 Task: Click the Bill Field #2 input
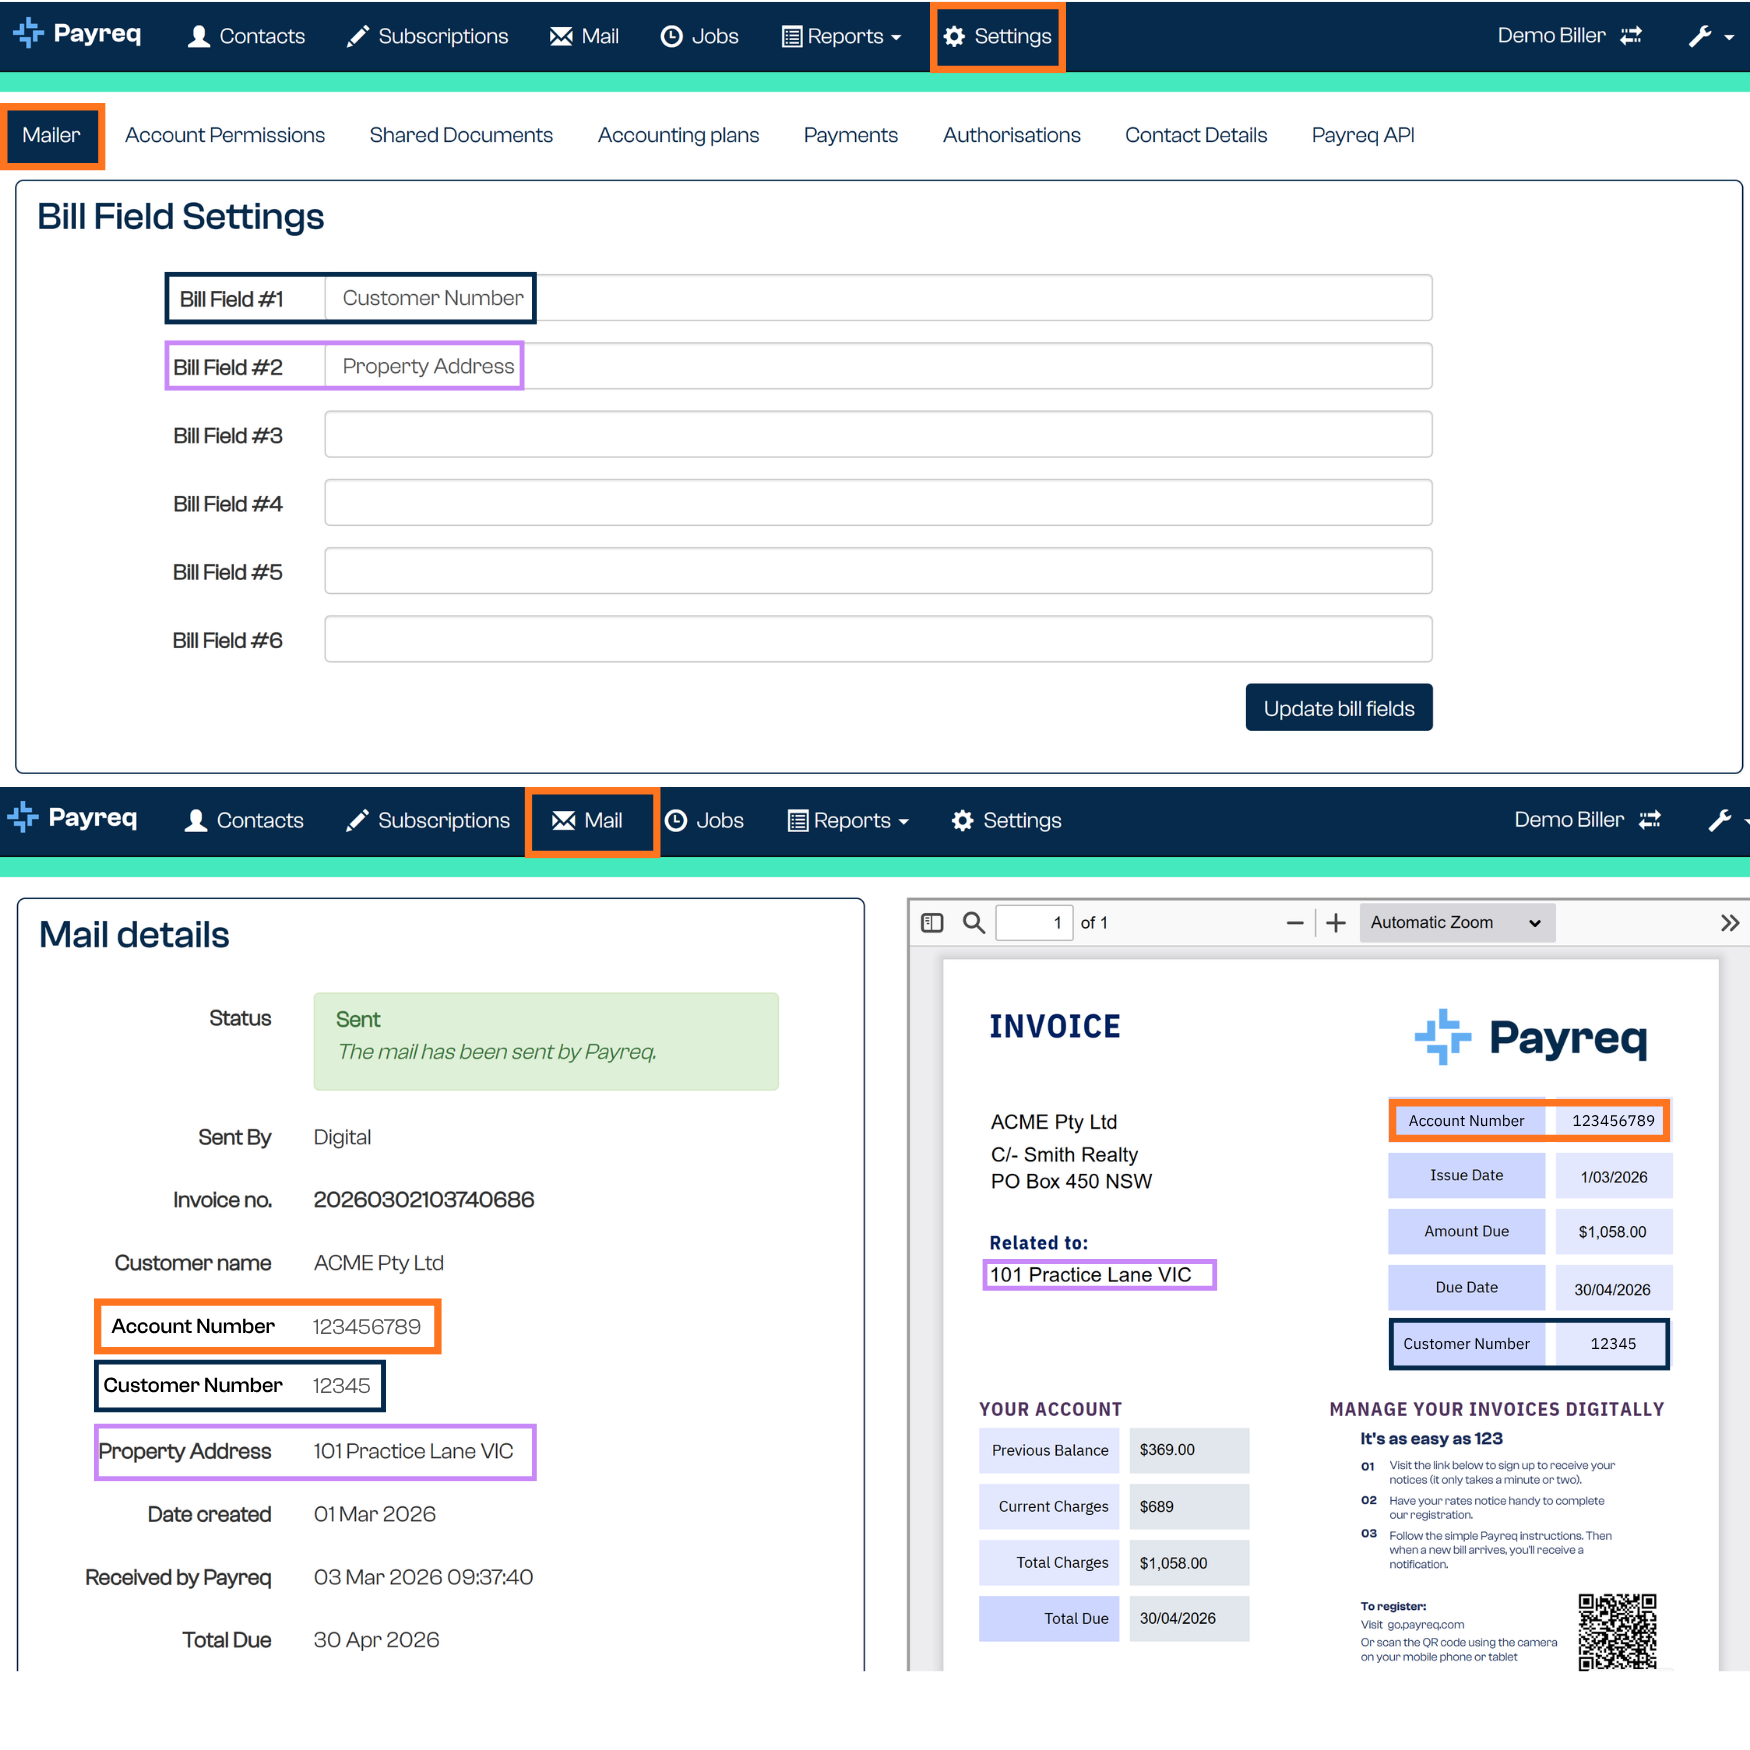[878, 366]
